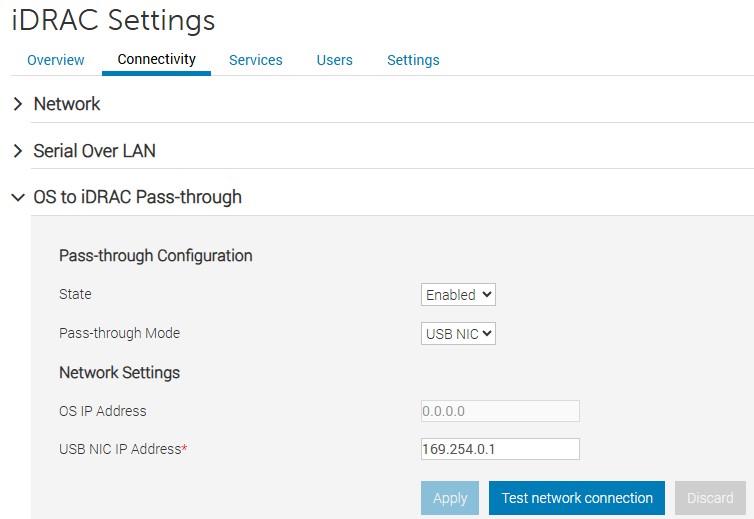This screenshot has height=519, width=754.
Task: Click the chevron icon beside Network
Action: (x=17, y=104)
